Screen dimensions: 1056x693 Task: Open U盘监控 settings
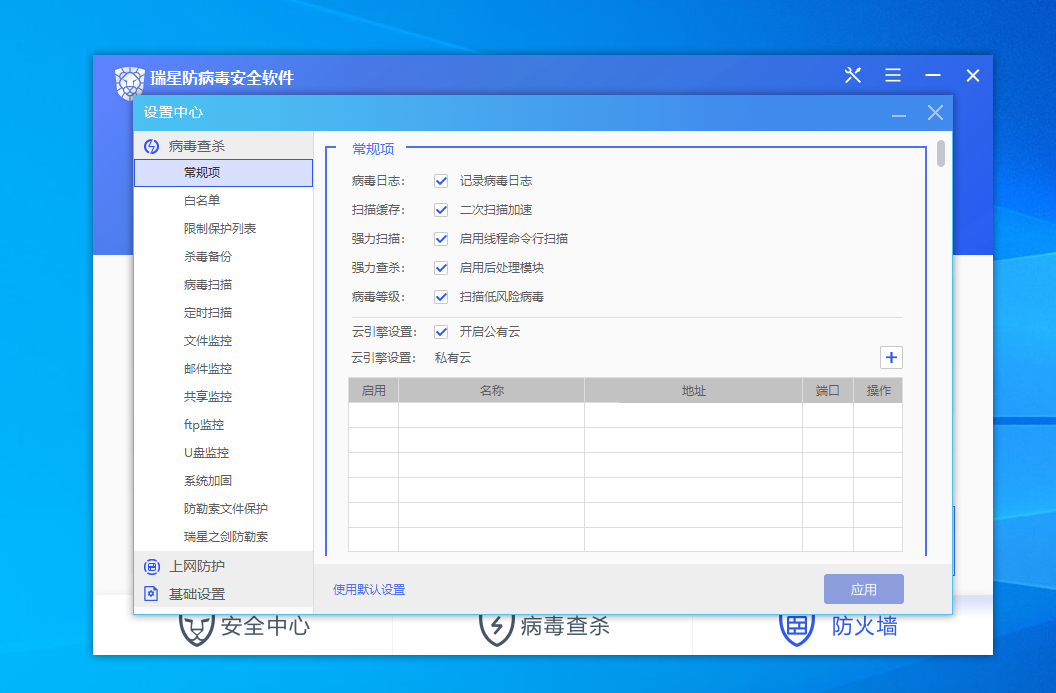(224, 453)
